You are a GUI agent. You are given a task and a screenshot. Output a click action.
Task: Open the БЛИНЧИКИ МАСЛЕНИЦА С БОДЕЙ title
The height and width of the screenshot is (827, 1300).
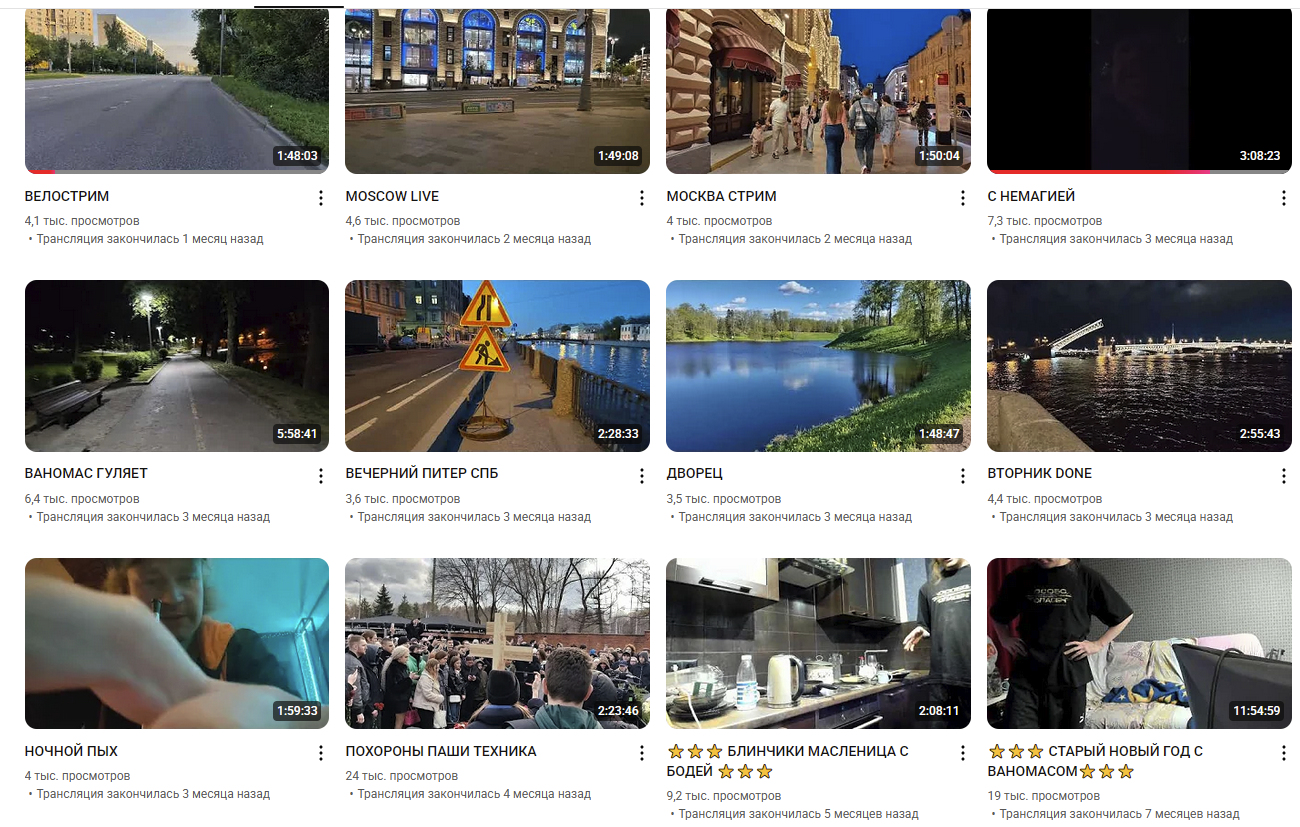click(788, 761)
